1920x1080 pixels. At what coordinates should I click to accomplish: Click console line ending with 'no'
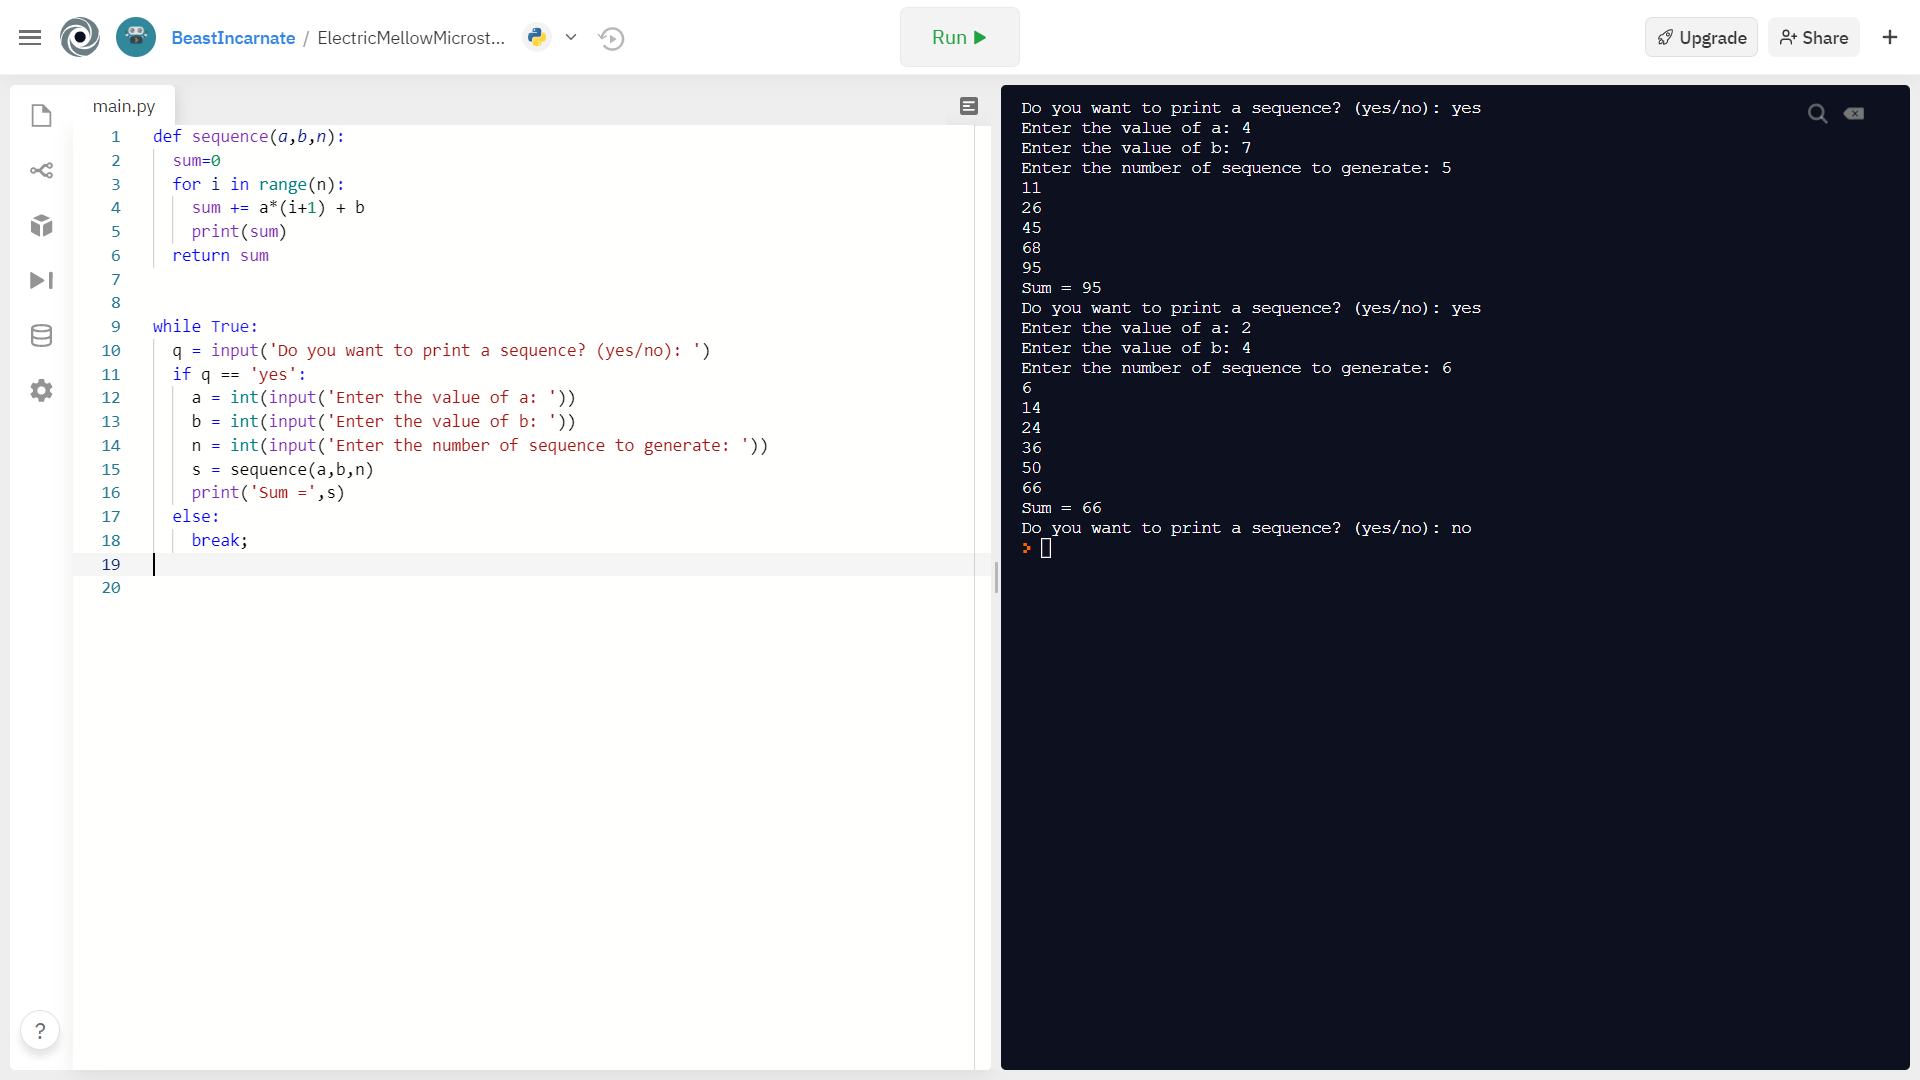pyautogui.click(x=1246, y=528)
